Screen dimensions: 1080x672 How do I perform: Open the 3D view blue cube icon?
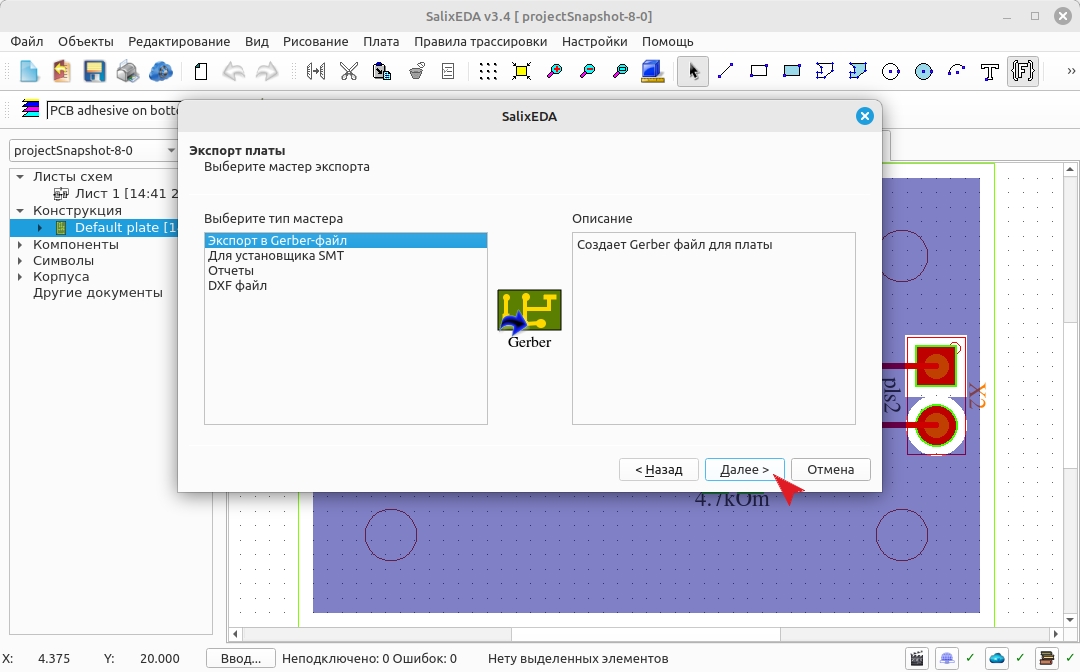652,71
